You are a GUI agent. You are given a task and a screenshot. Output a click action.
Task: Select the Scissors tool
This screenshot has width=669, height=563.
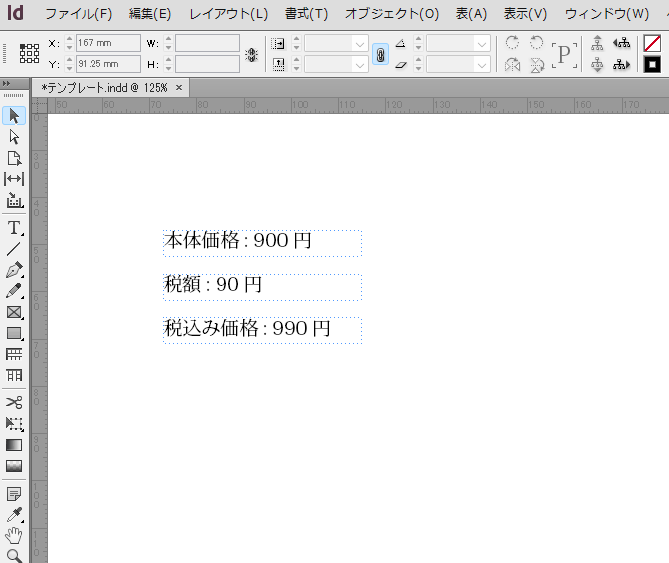click(14, 402)
